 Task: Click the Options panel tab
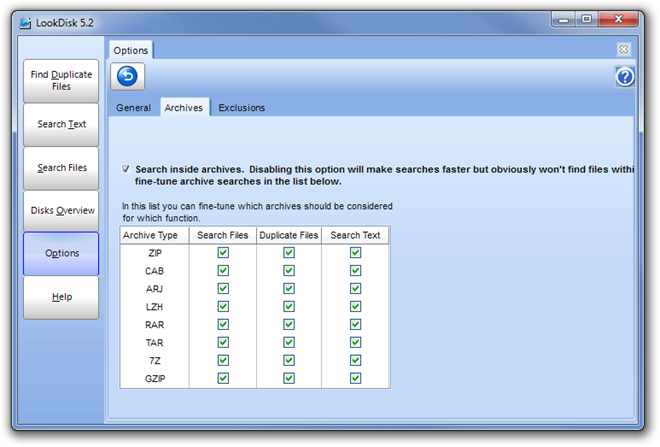pyautogui.click(x=131, y=51)
